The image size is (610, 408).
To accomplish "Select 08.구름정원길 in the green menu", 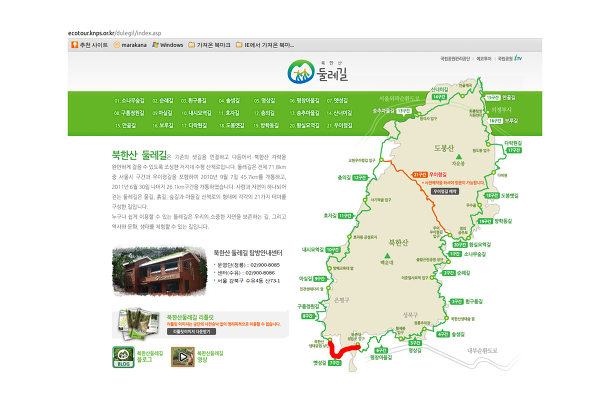I will (x=129, y=113).
